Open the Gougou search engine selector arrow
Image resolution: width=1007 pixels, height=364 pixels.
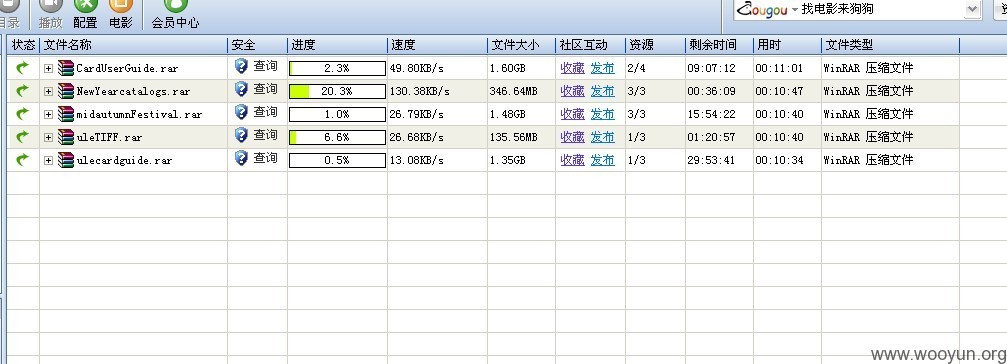tap(794, 10)
